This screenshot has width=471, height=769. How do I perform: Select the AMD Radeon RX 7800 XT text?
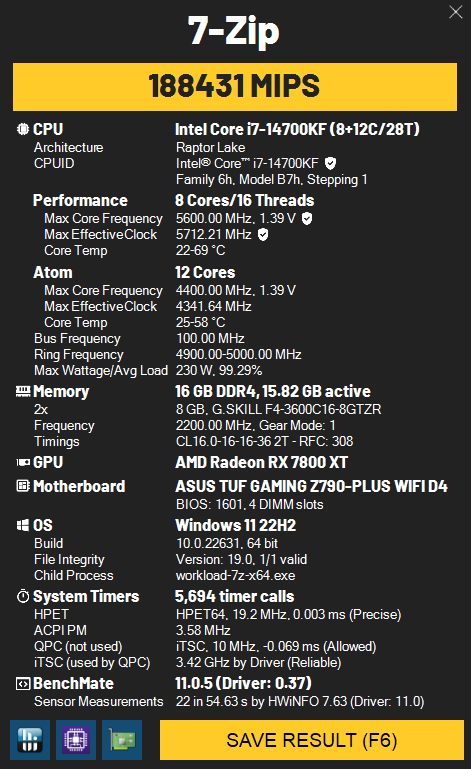(262, 462)
